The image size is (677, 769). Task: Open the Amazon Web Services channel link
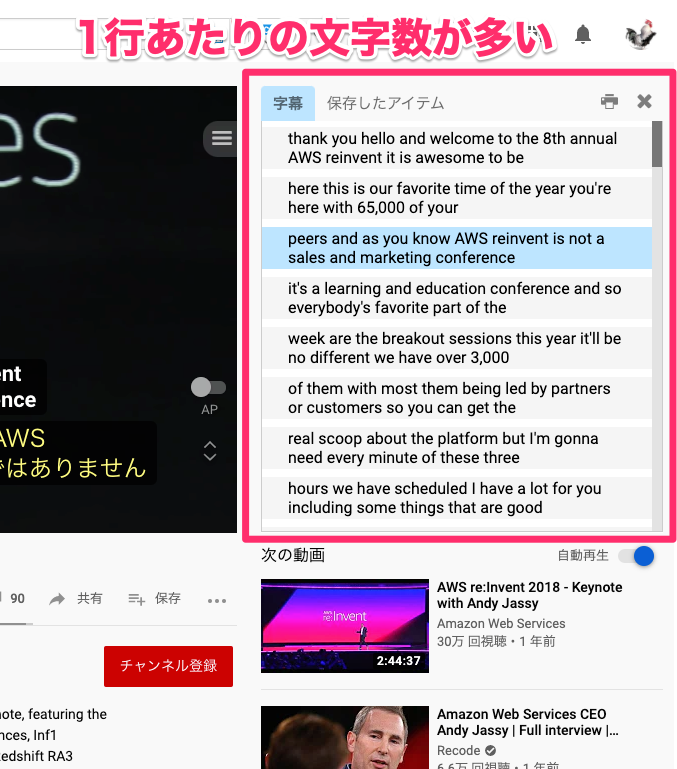coord(501,623)
